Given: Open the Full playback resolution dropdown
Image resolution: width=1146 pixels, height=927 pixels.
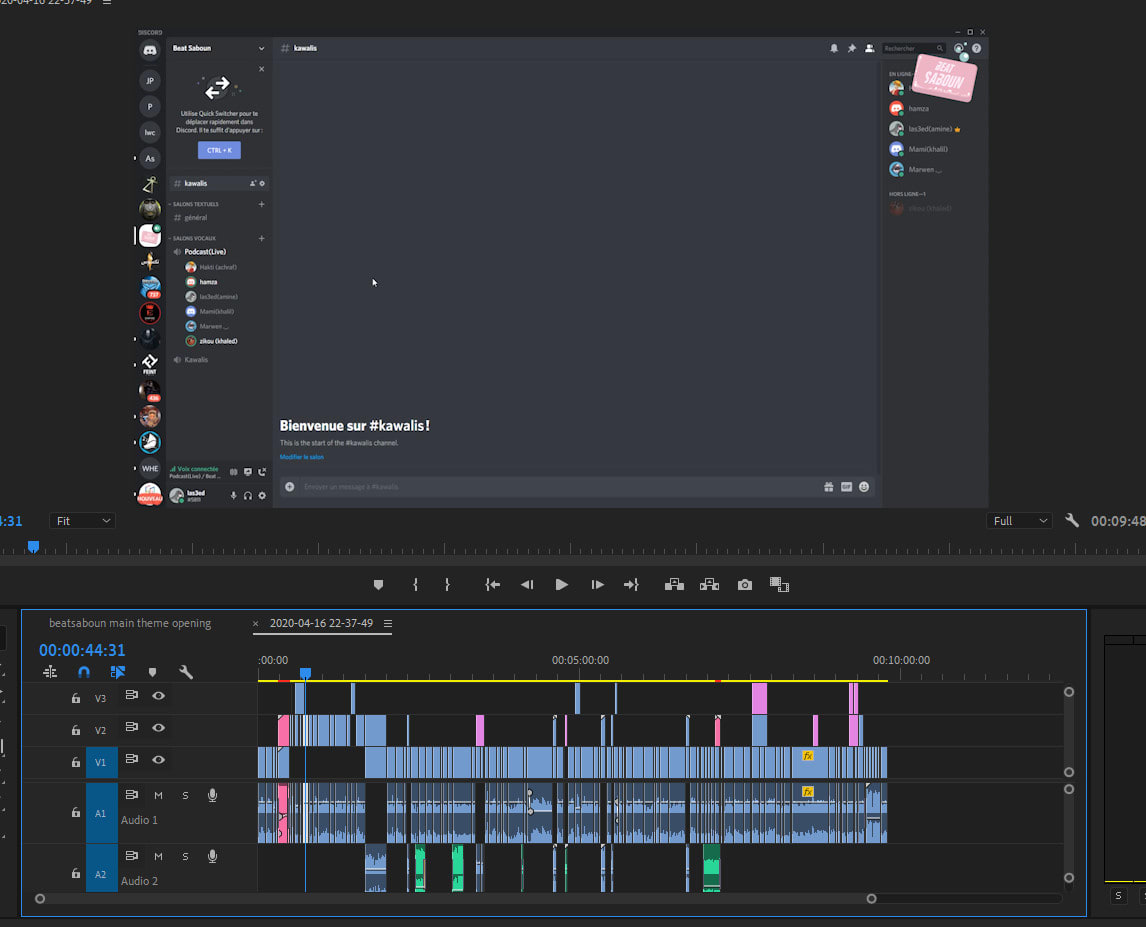Looking at the screenshot, I should [1018, 521].
